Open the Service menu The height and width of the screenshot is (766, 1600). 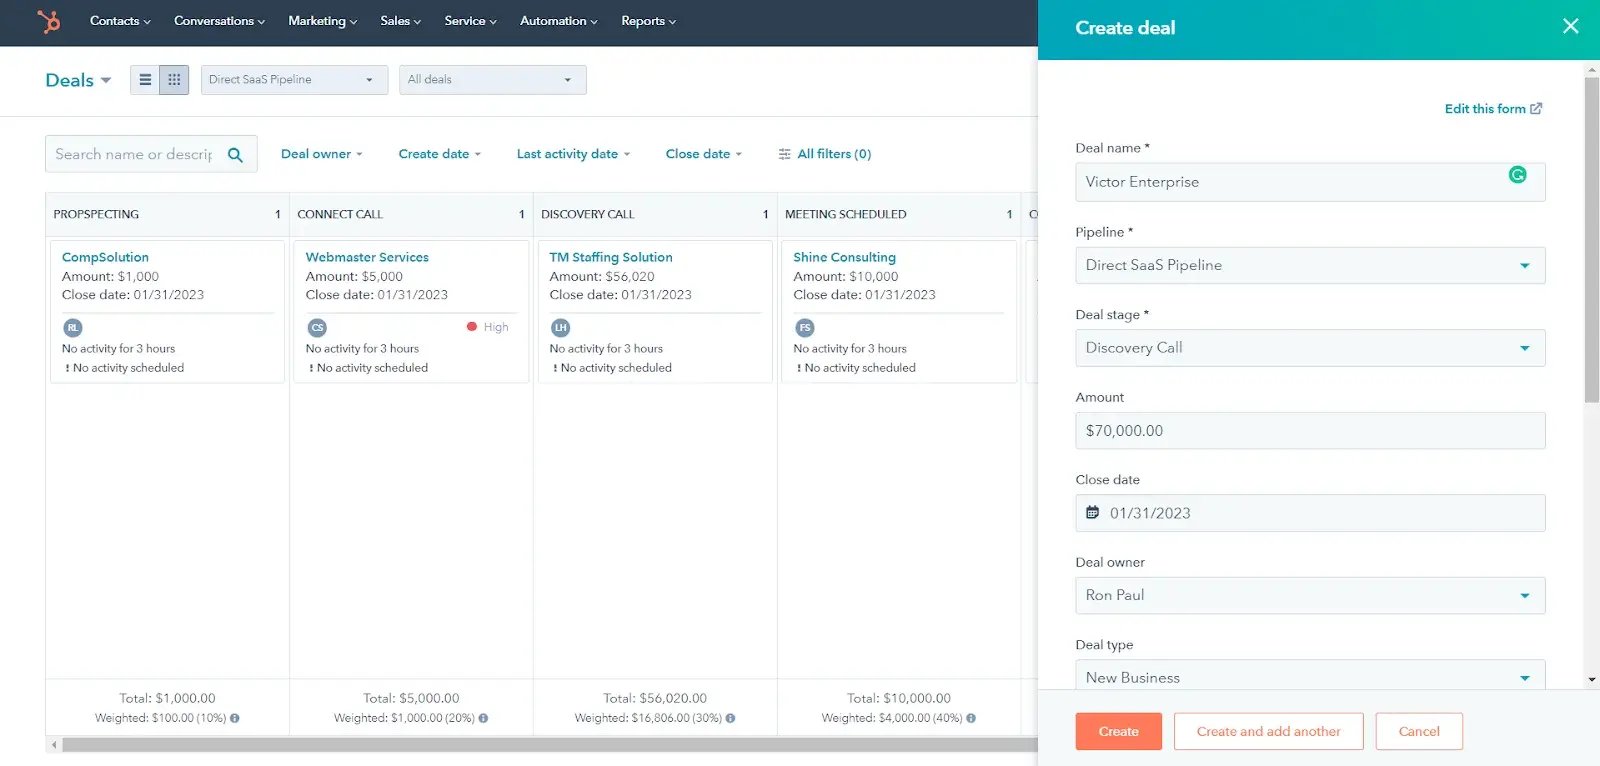[x=470, y=21]
